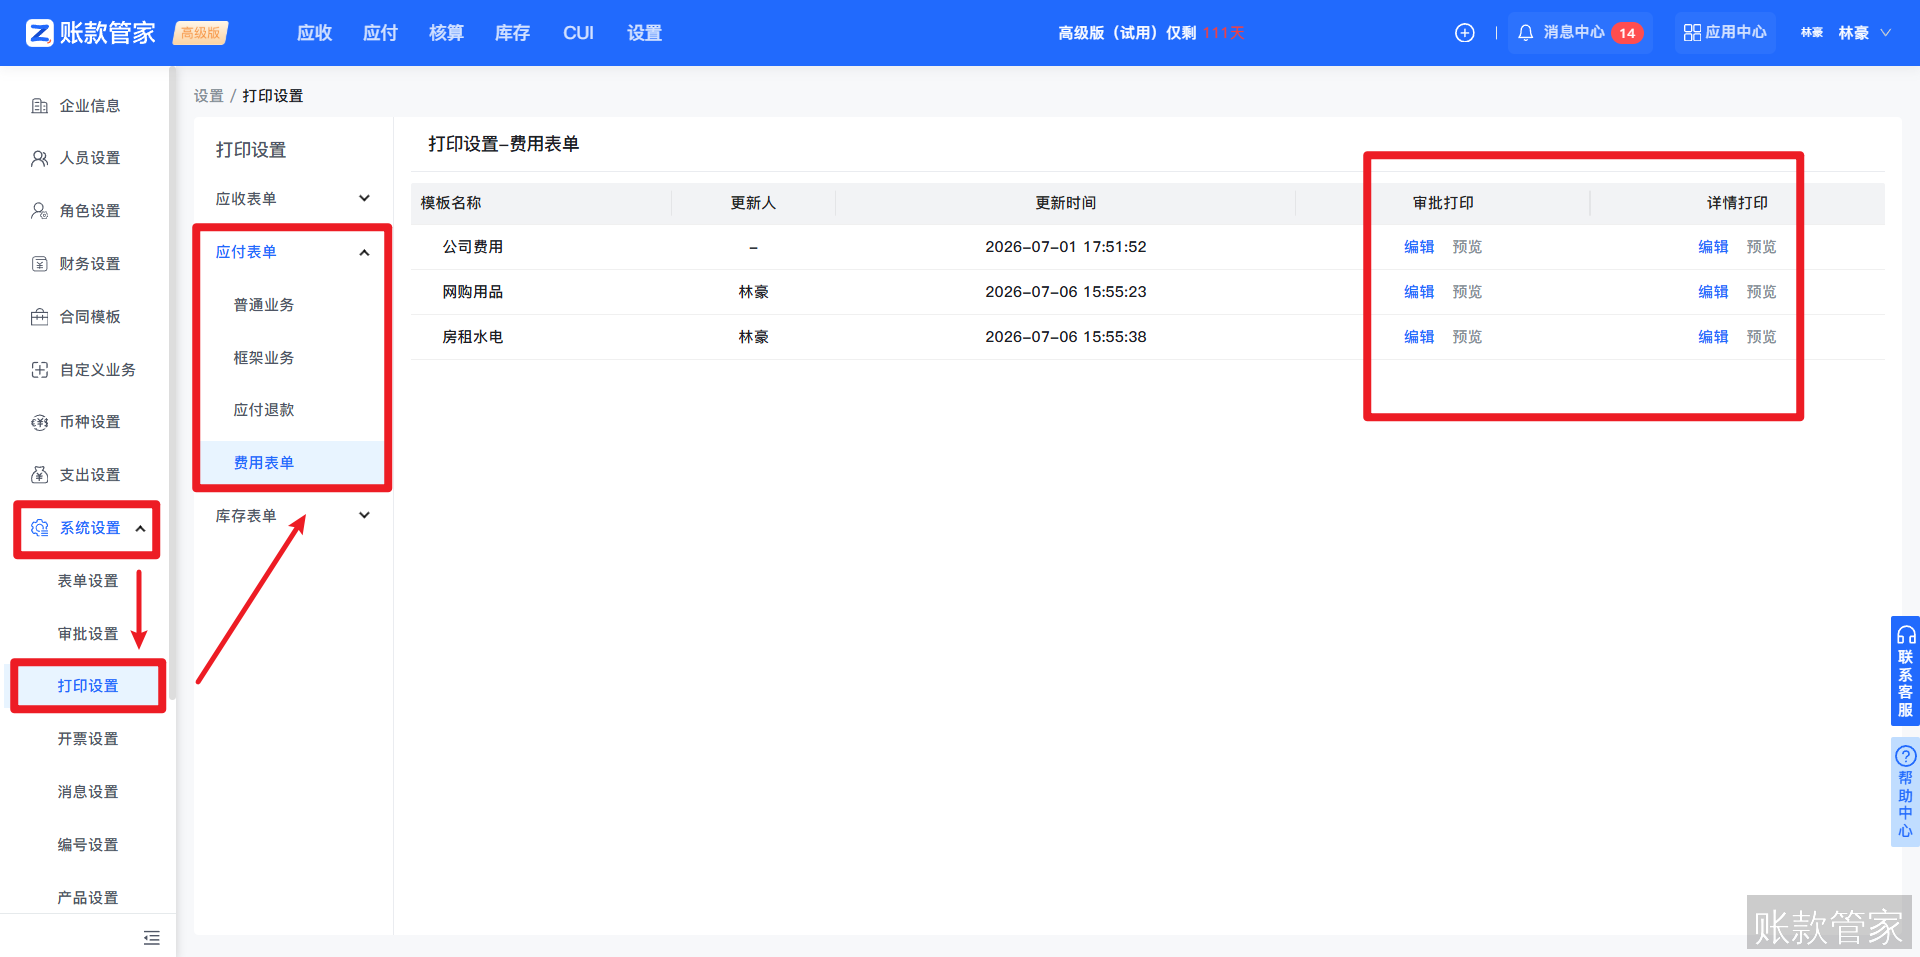
Task: Open the 核算 top menu
Action: pyautogui.click(x=446, y=33)
